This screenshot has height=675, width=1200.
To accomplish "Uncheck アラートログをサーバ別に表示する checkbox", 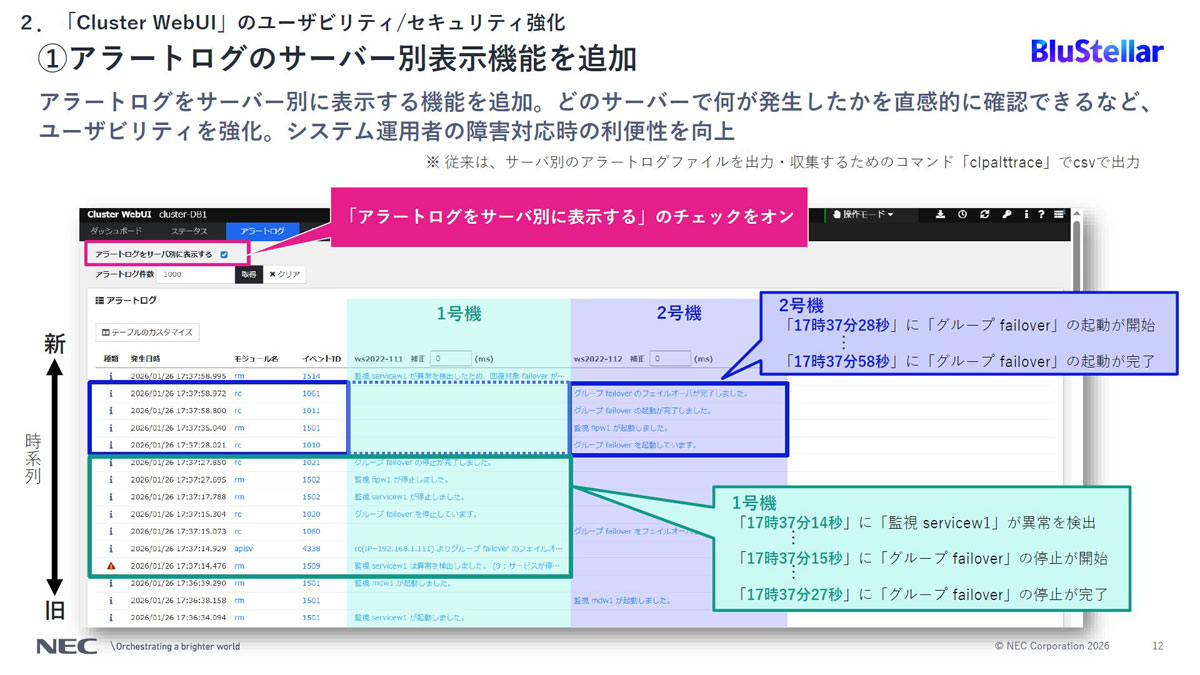I will click(224, 255).
